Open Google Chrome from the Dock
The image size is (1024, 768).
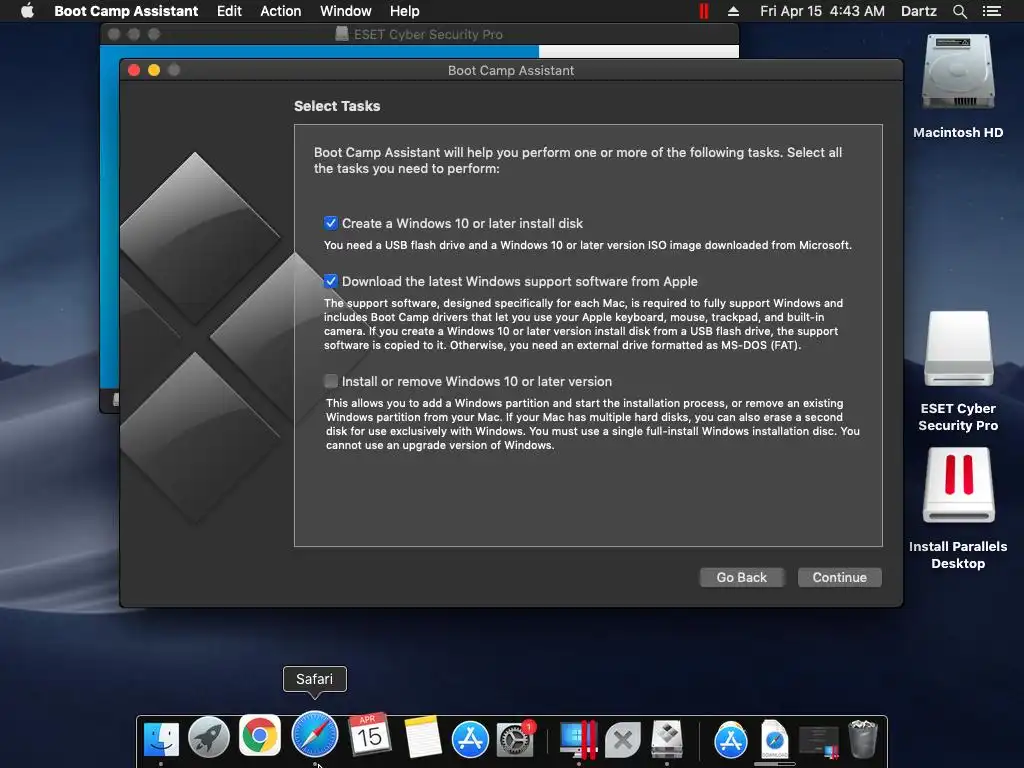coord(260,736)
